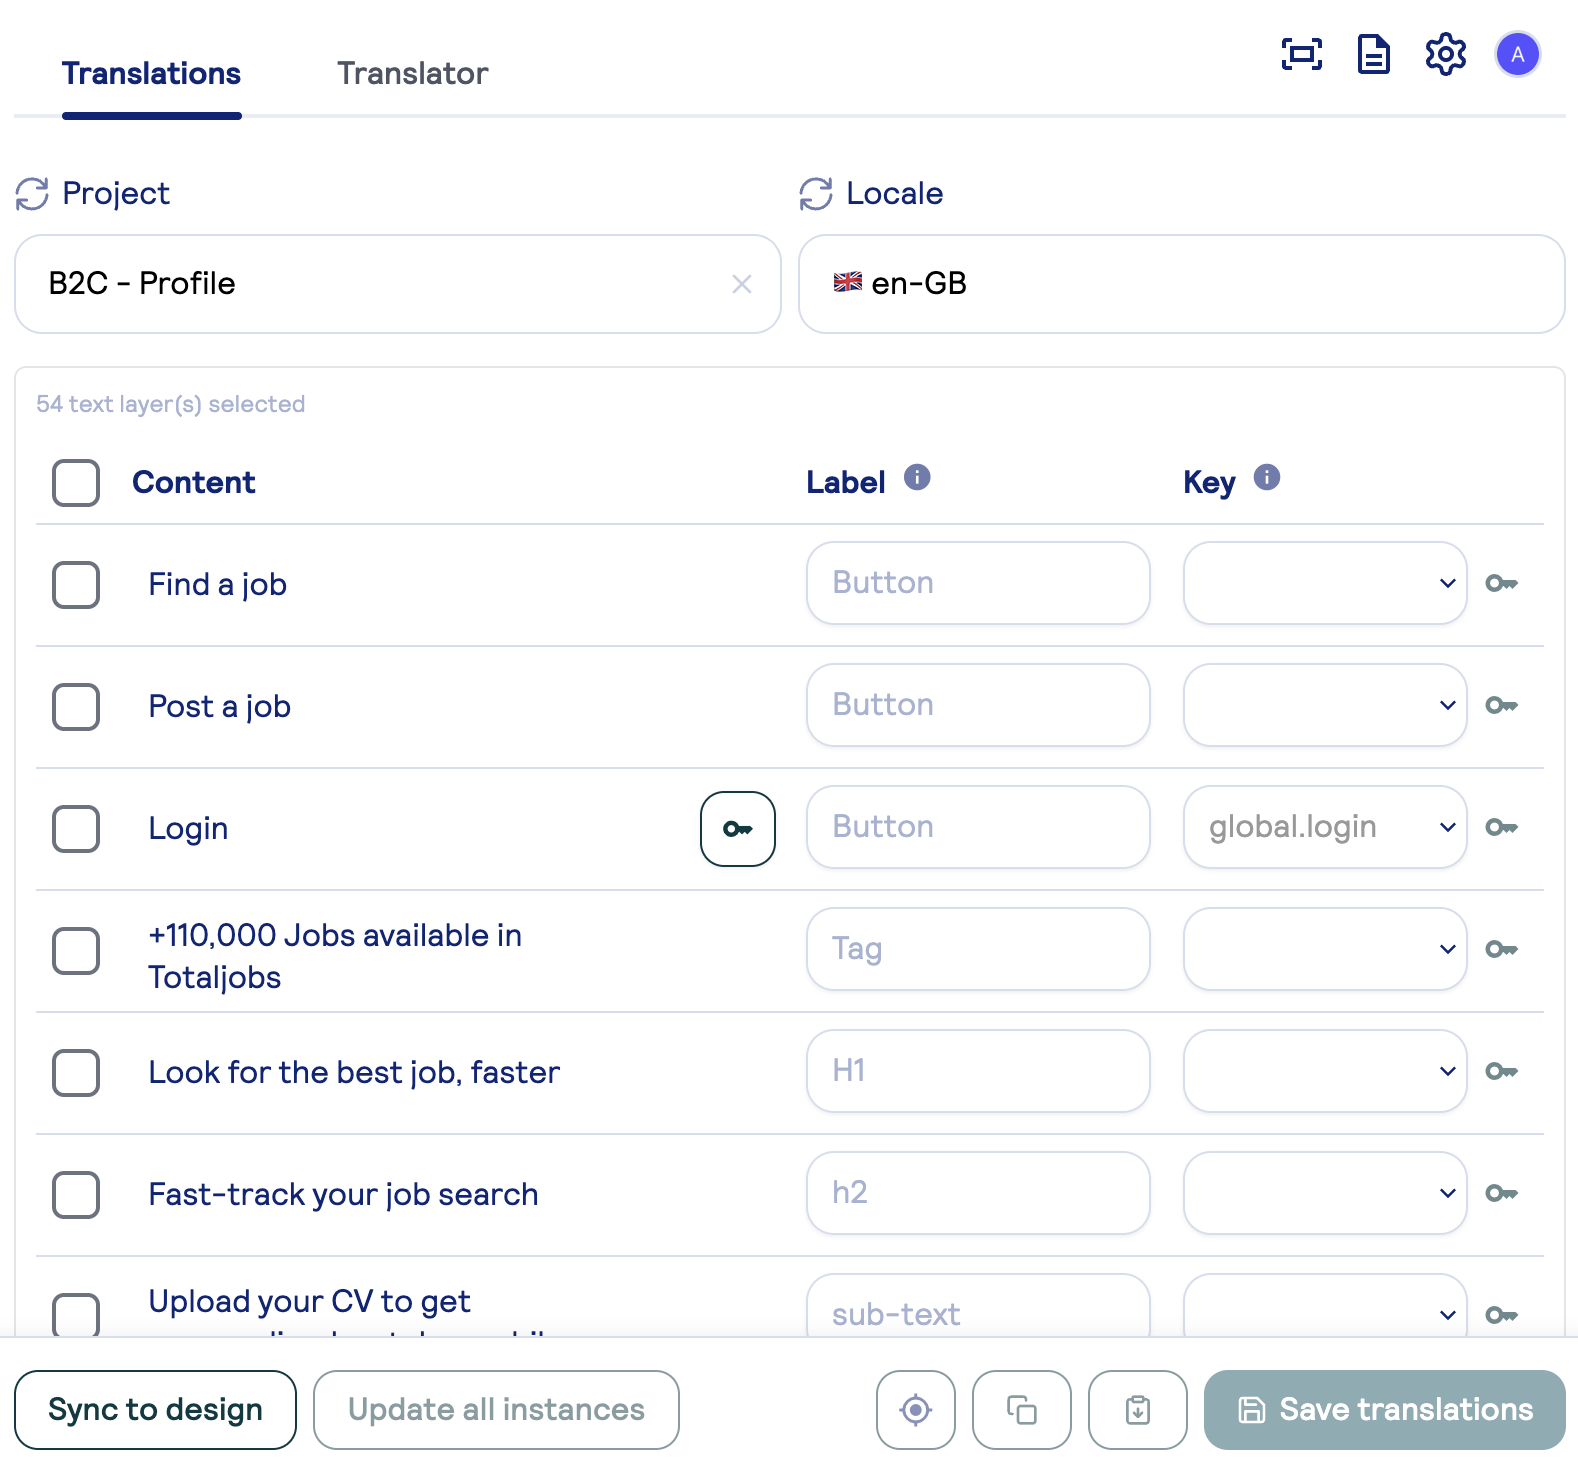
Task: Select "Look for the best job, faster" text
Action: (x=354, y=1073)
